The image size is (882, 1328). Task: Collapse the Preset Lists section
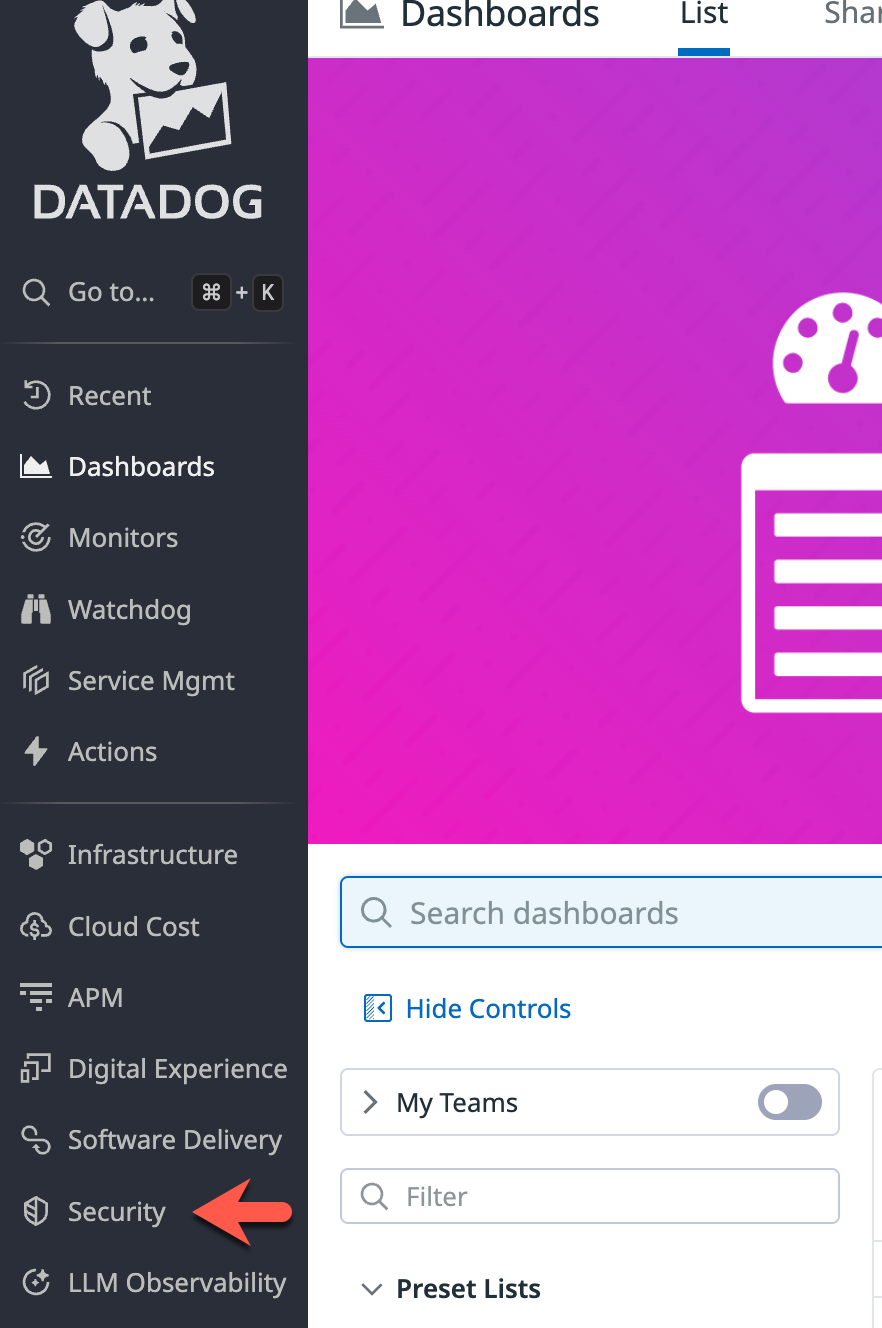tap(372, 1289)
